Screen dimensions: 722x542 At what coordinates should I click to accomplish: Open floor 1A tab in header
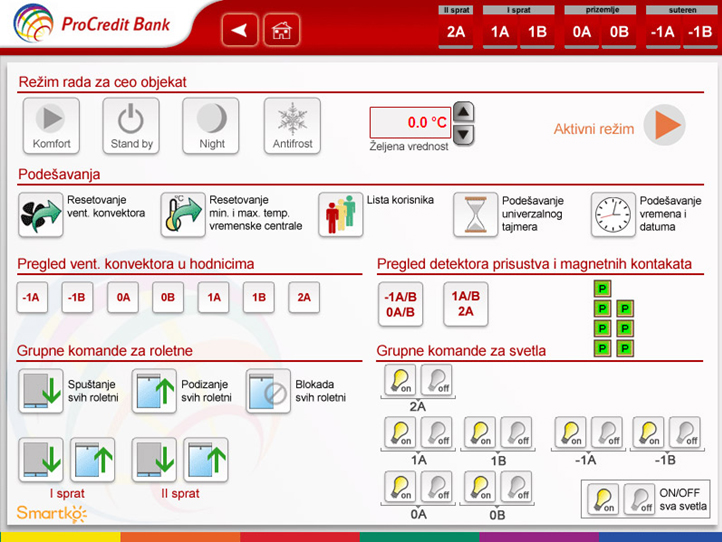(500, 32)
